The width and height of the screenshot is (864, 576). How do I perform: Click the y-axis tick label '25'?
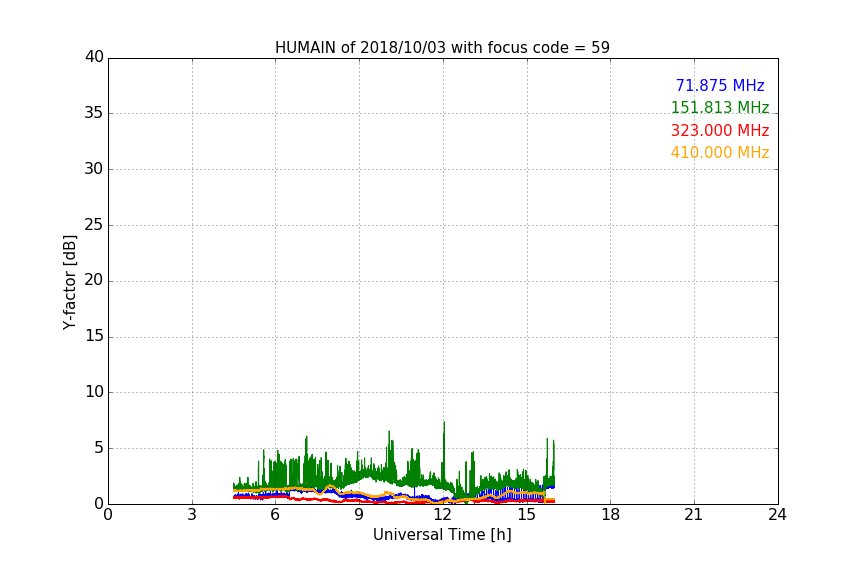coord(94,224)
